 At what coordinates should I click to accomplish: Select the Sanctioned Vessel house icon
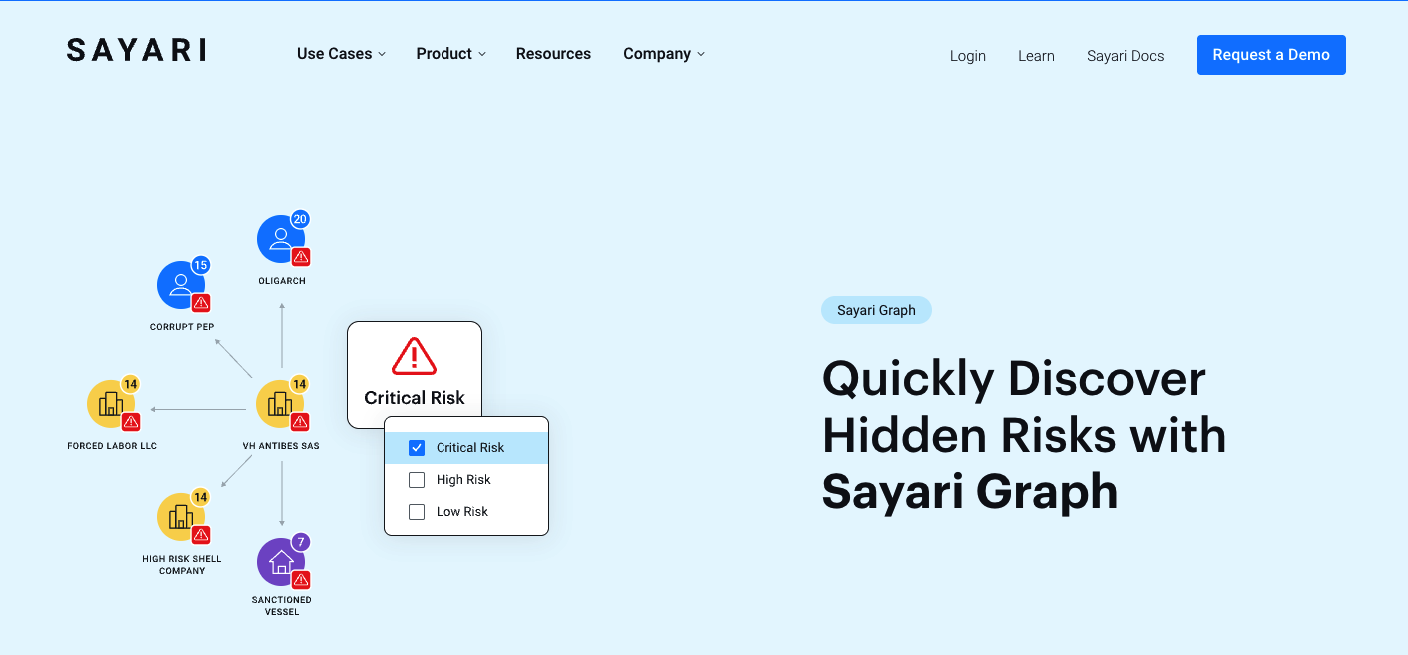pyautogui.click(x=280, y=562)
